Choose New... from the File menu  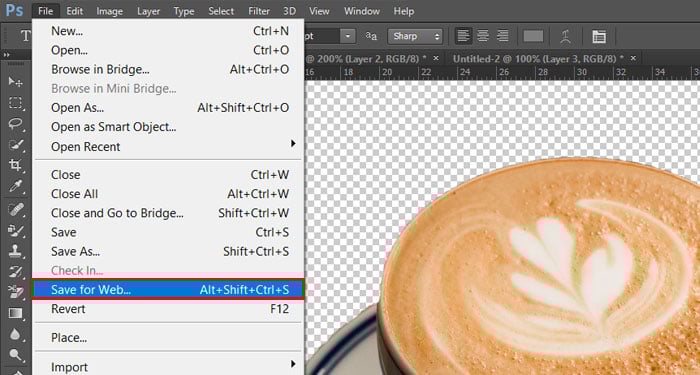pyautogui.click(x=168, y=31)
